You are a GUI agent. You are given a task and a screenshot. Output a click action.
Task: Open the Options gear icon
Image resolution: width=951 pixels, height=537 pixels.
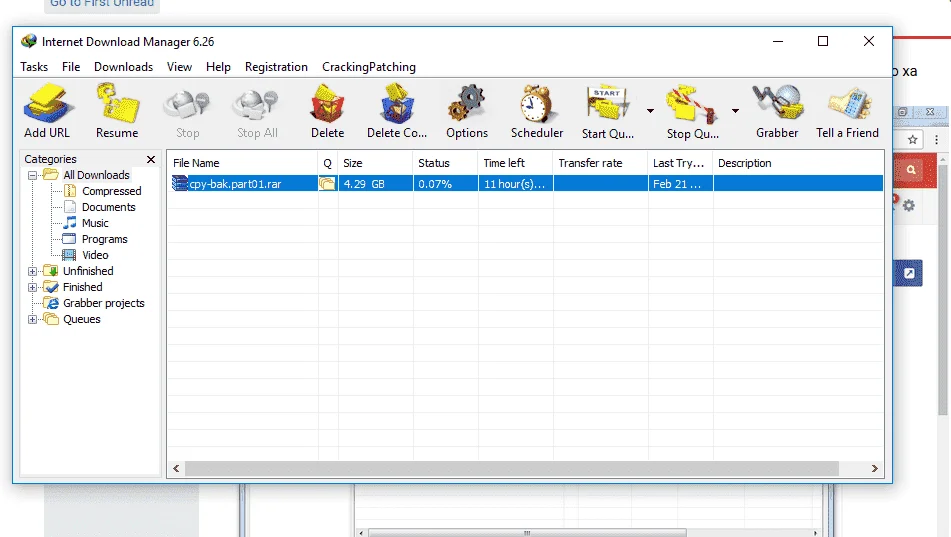467,111
